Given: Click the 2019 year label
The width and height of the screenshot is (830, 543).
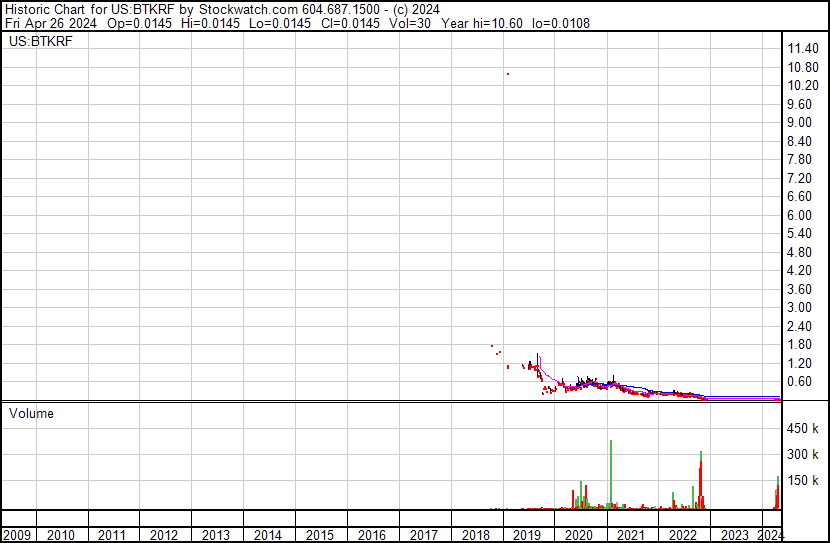Looking at the screenshot, I should pyautogui.click(x=527, y=535).
